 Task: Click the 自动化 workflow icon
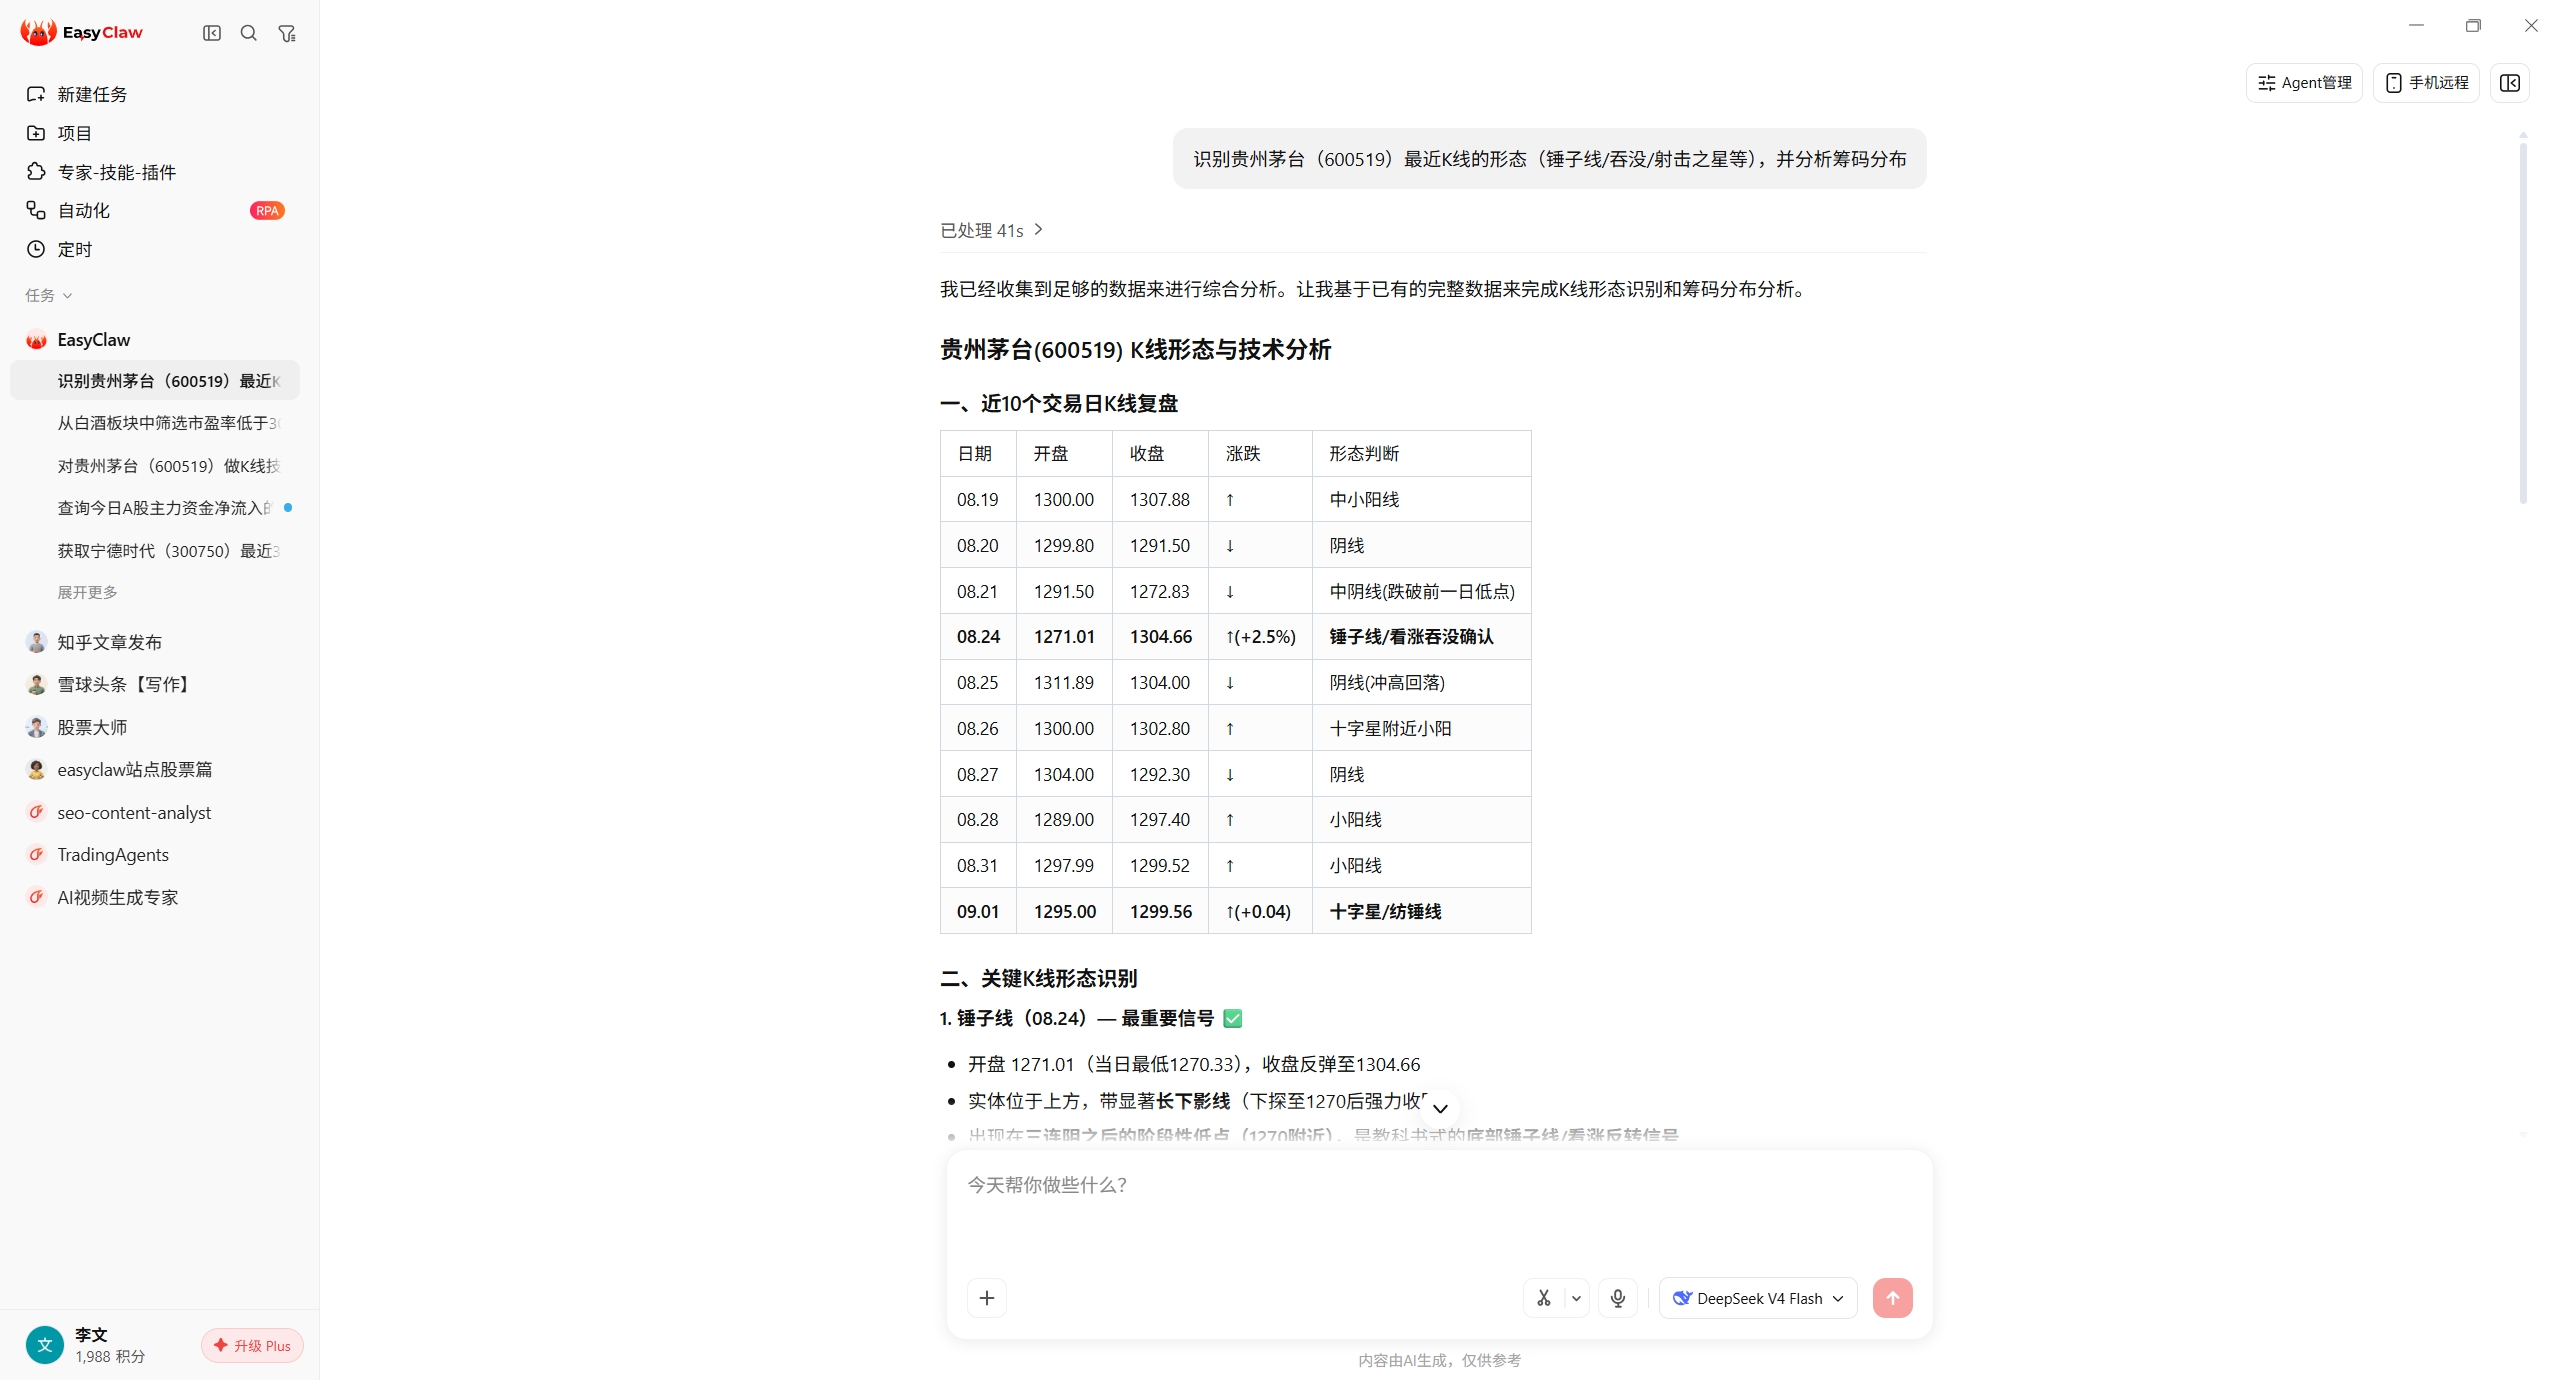[36, 210]
